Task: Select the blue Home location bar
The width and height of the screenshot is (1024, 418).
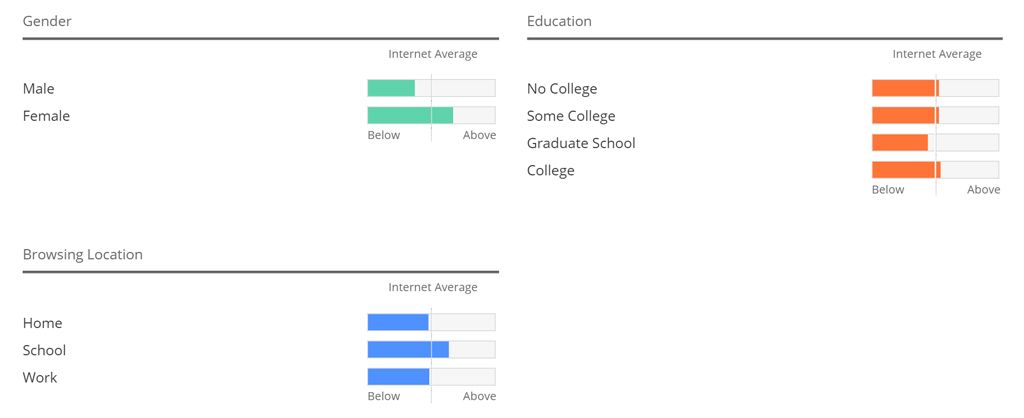Action: pos(398,323)
